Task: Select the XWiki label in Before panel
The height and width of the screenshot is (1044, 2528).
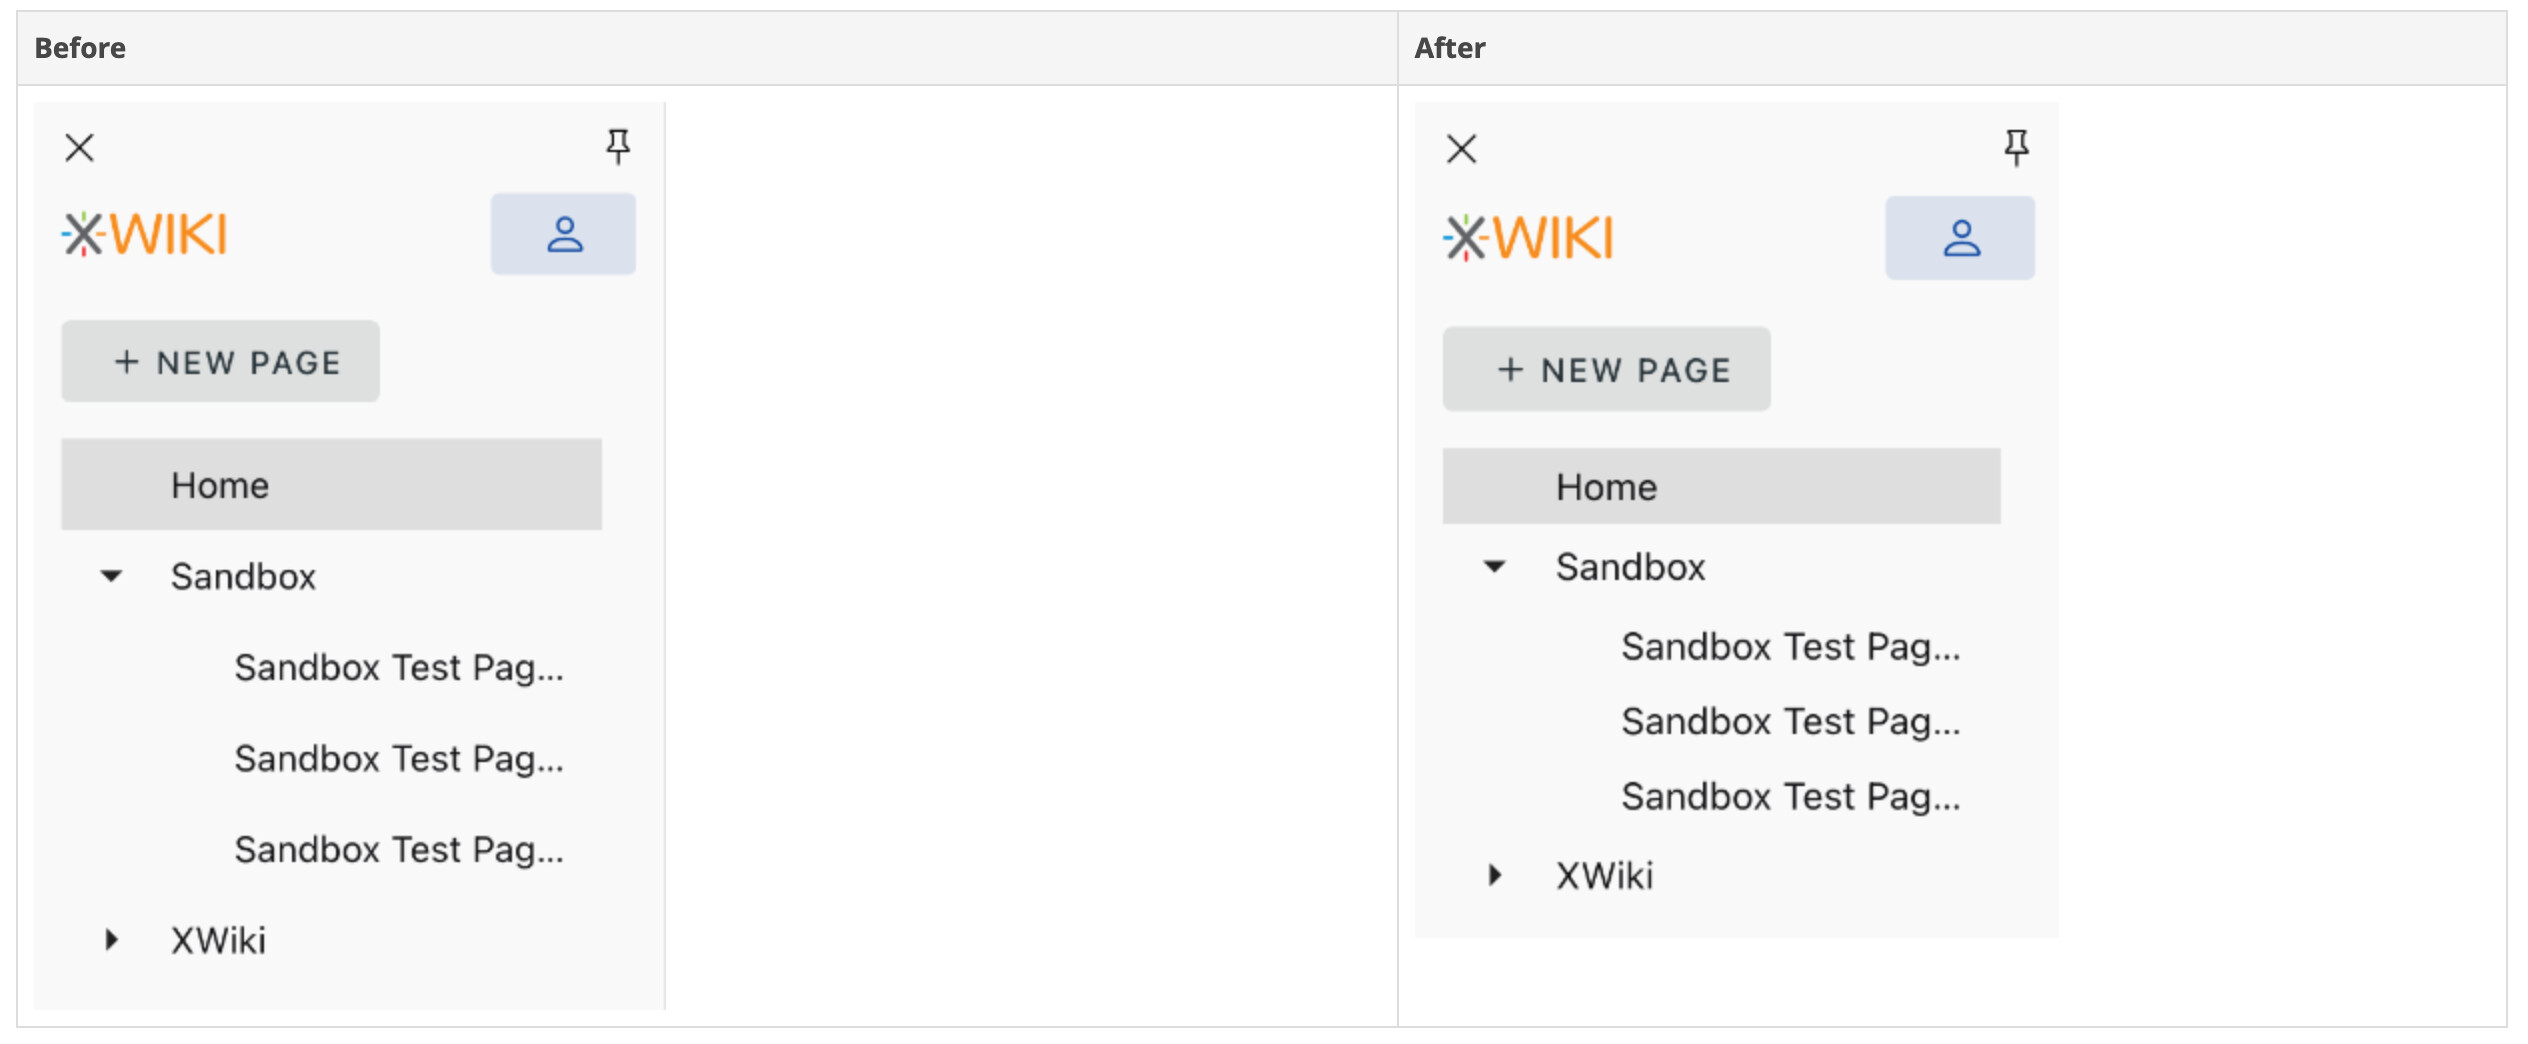Action: point(218,940)
